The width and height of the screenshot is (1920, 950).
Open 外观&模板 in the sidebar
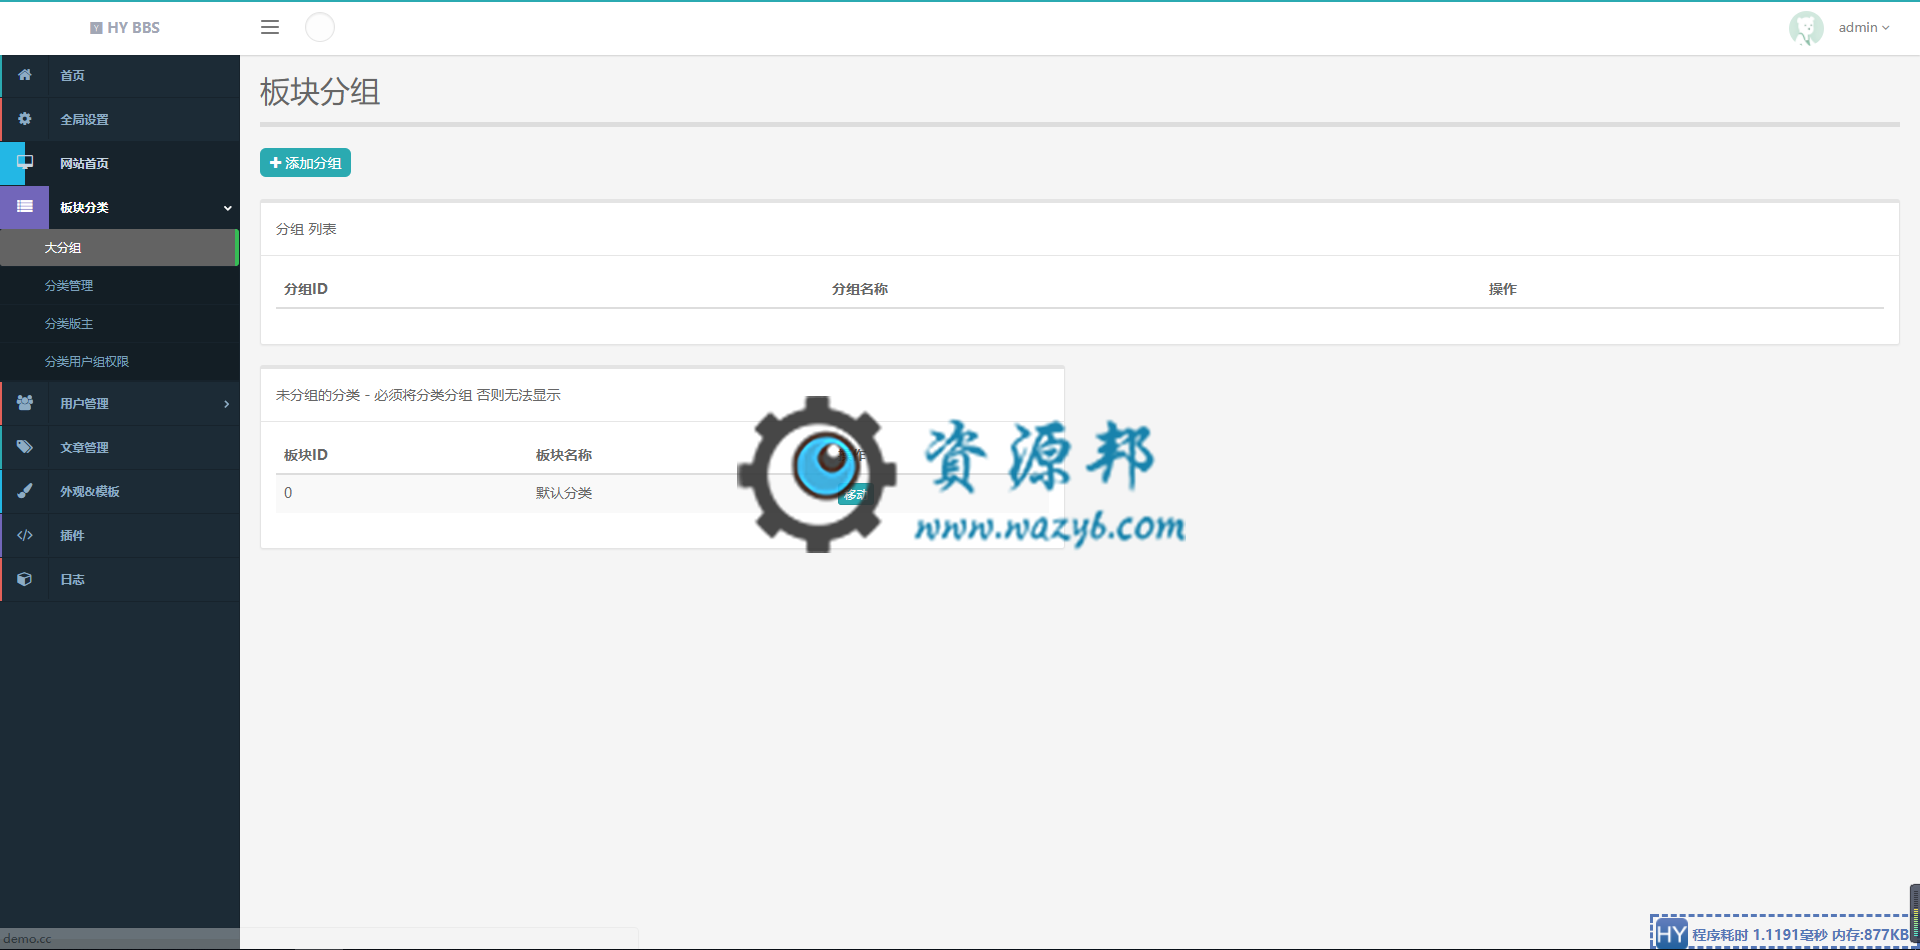(120, 491)
